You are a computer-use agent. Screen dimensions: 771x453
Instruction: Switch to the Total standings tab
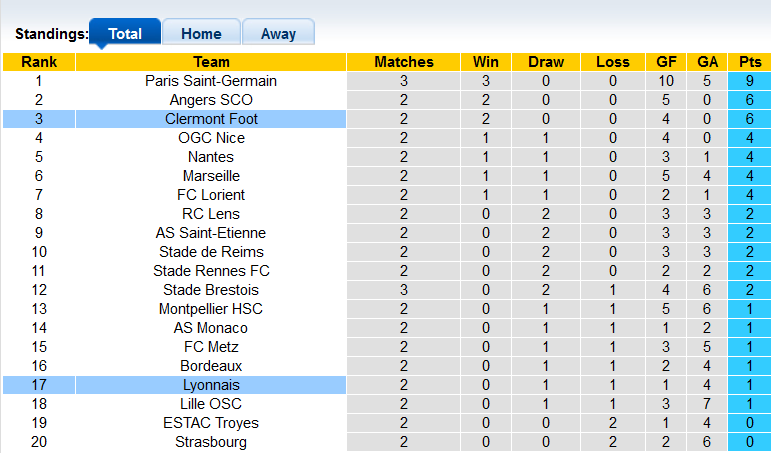pos(124,33)
